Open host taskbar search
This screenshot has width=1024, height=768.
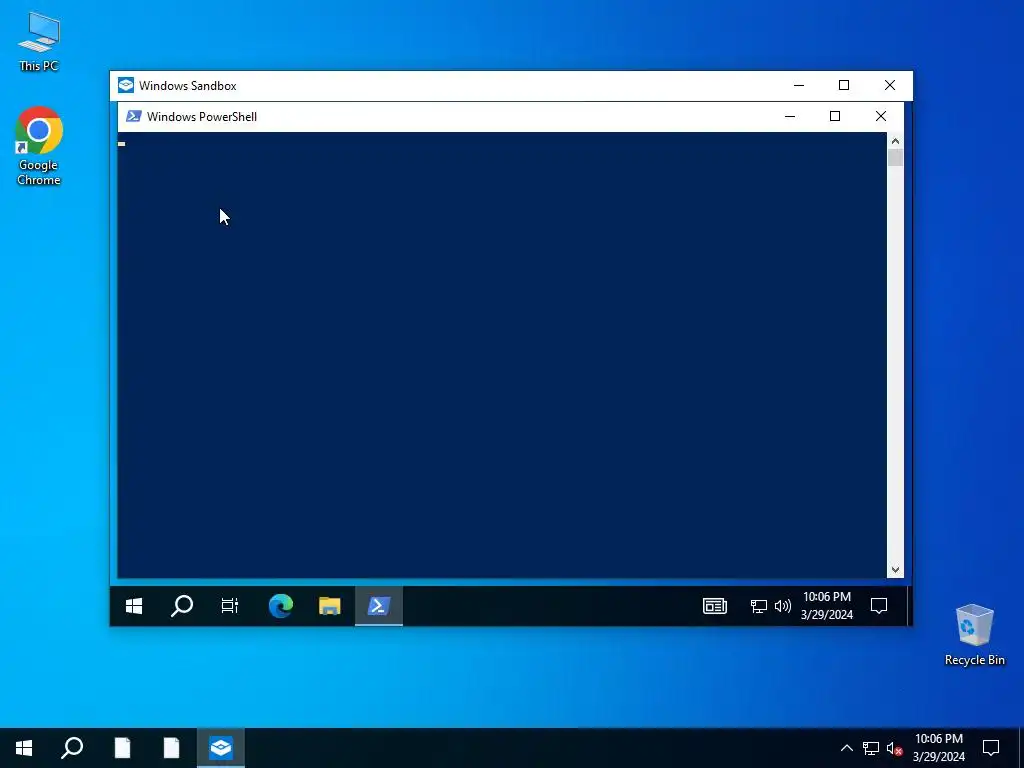click(72, 748)
